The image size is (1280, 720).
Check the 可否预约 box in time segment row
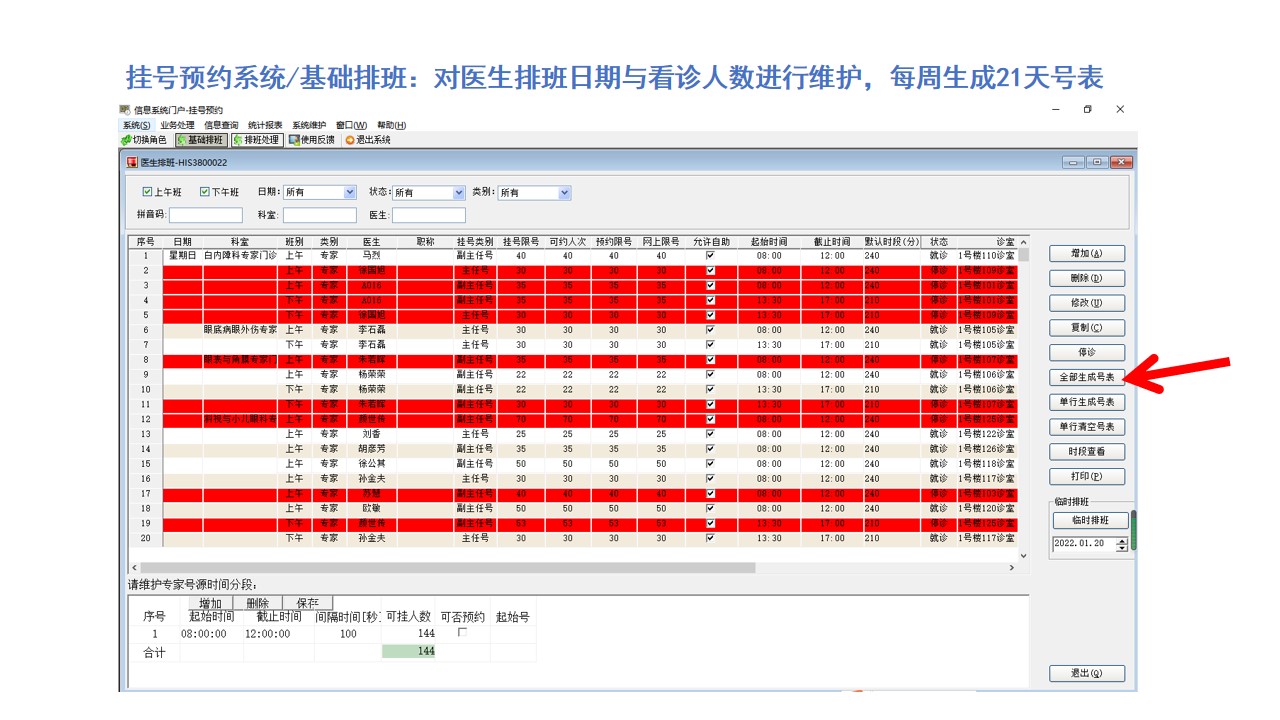click(x=462, y=632)
